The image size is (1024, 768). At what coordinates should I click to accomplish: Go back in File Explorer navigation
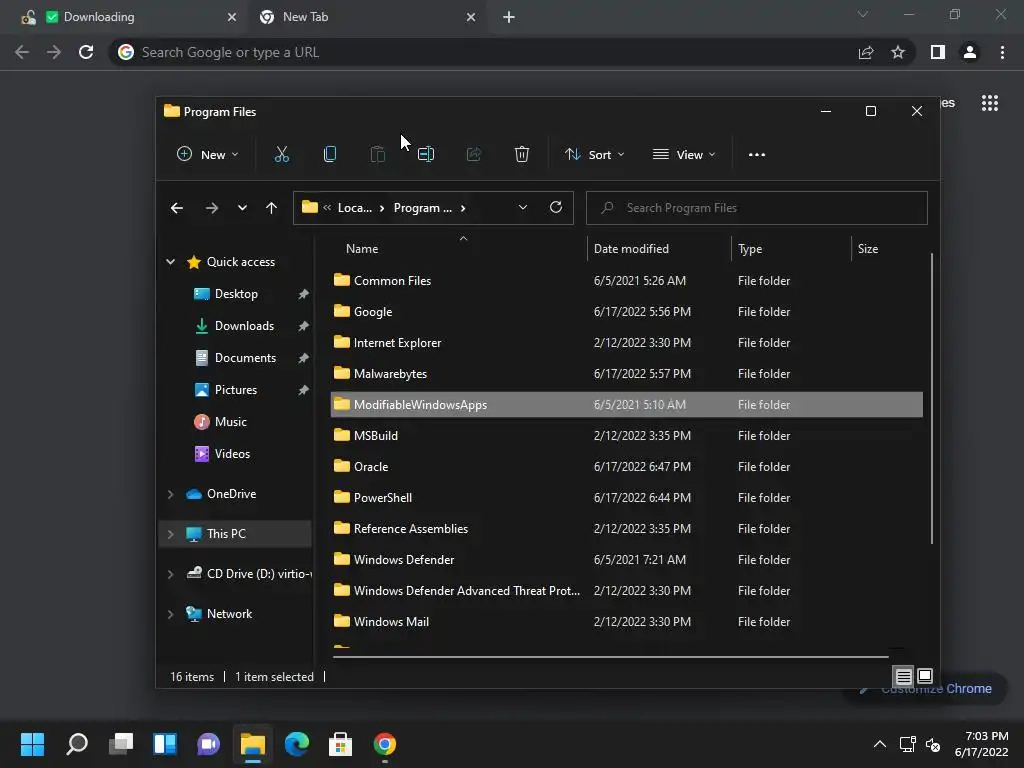[x=177, y=208]
